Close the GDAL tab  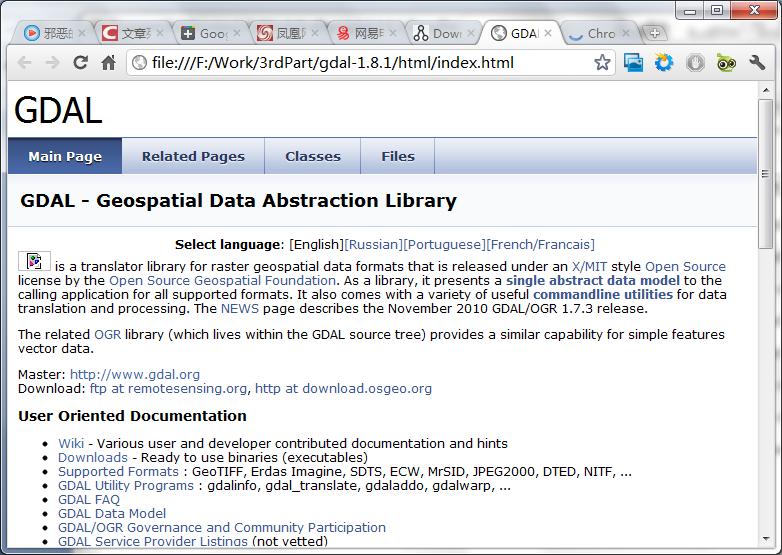click(x=548, y=33)
